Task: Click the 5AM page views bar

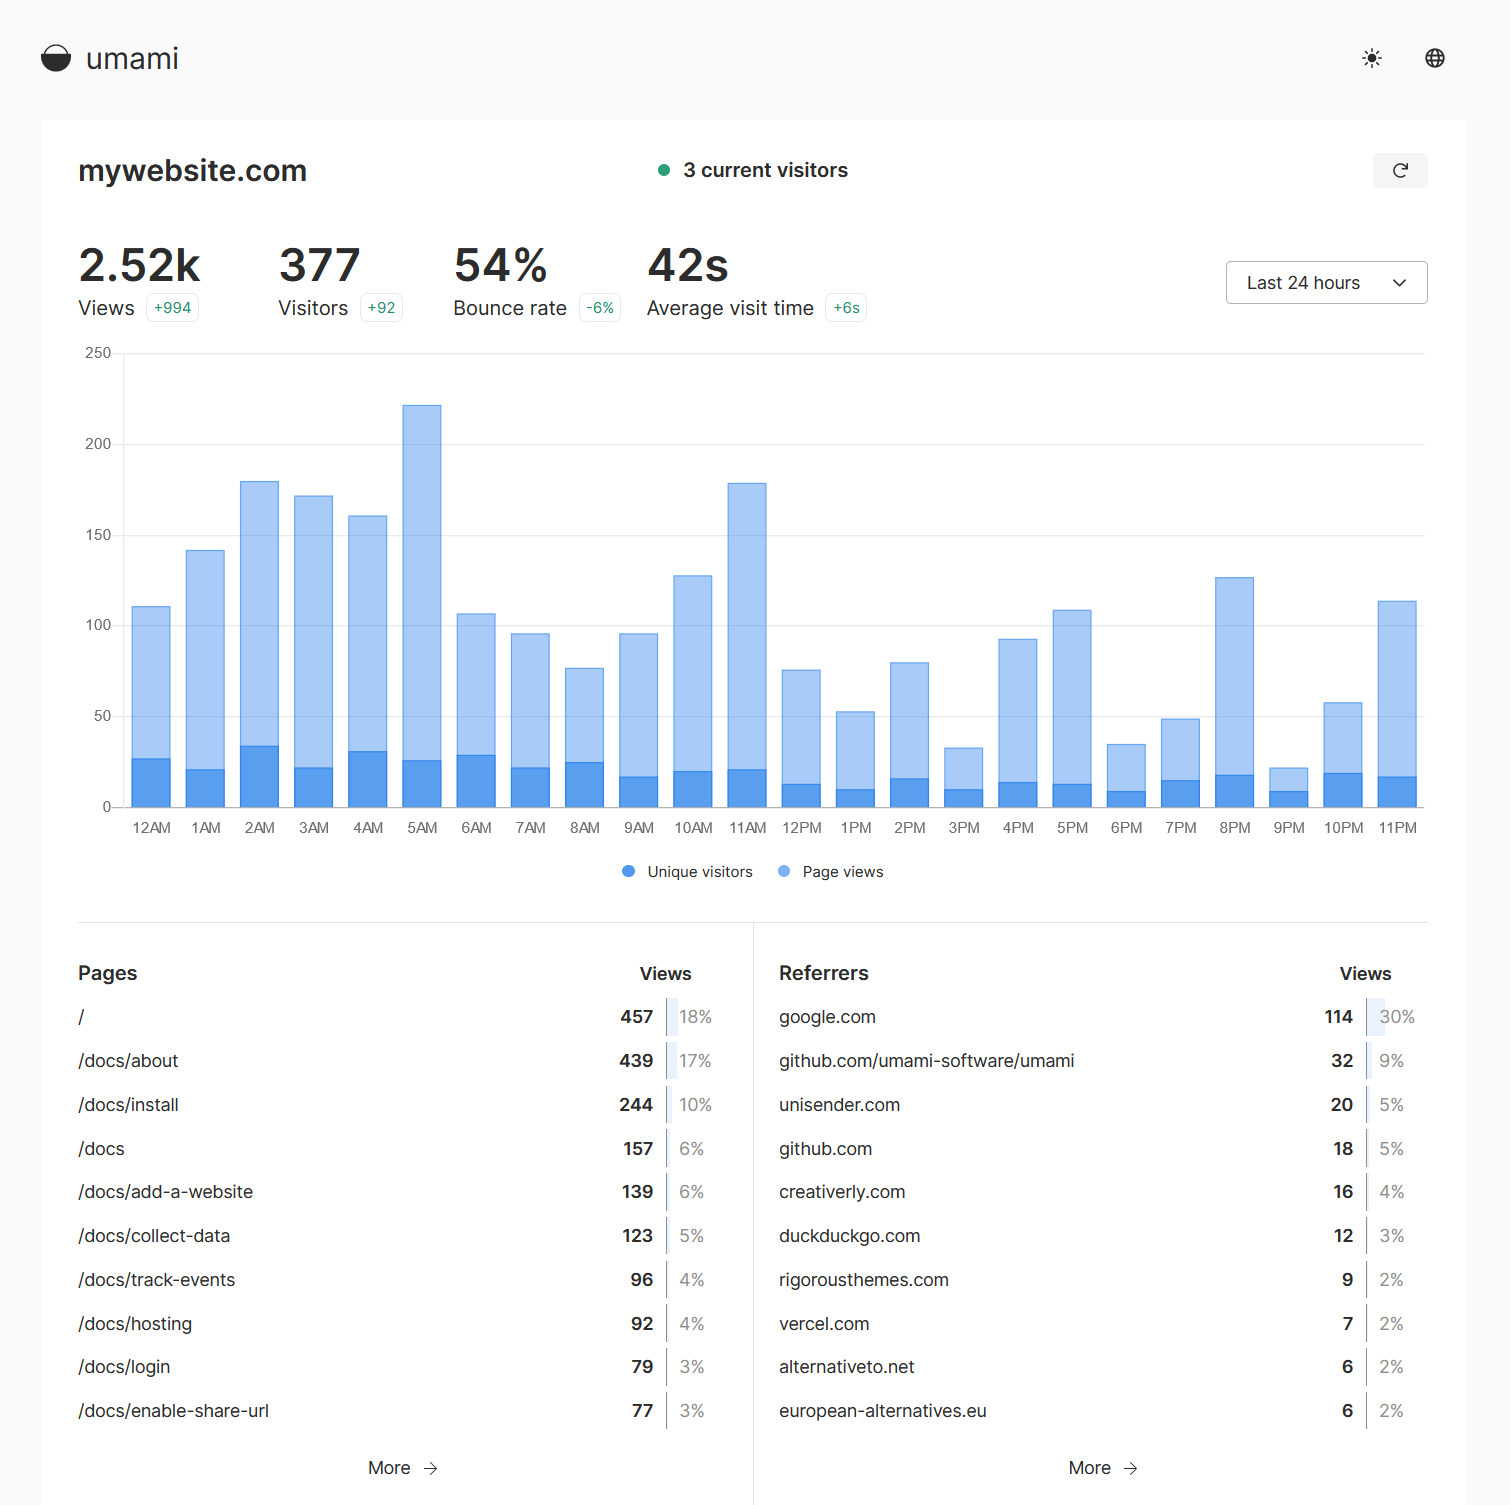Action: (422, 580)
